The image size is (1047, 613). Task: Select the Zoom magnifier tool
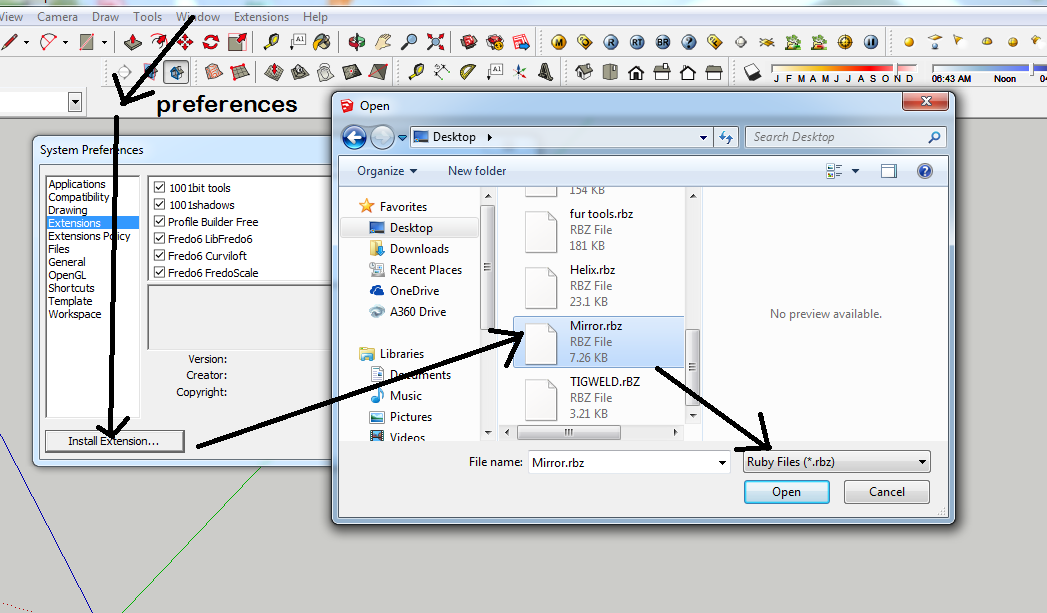tap(409, 43)
